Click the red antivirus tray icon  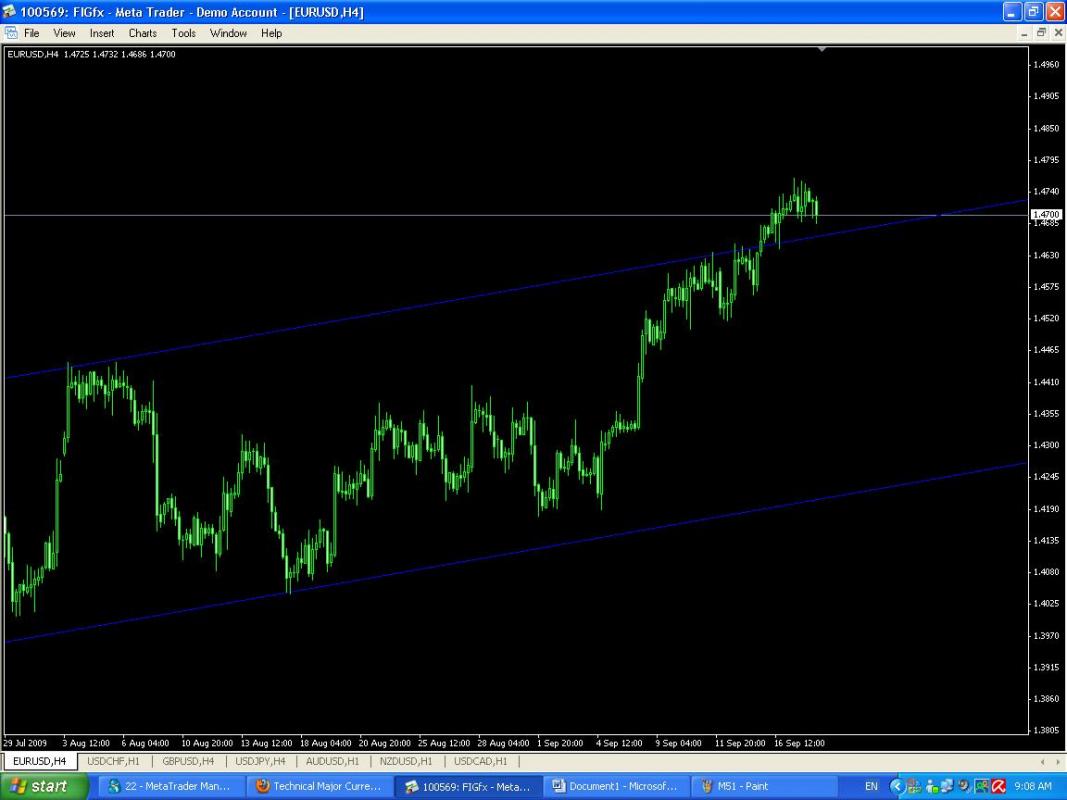(997, 786)
